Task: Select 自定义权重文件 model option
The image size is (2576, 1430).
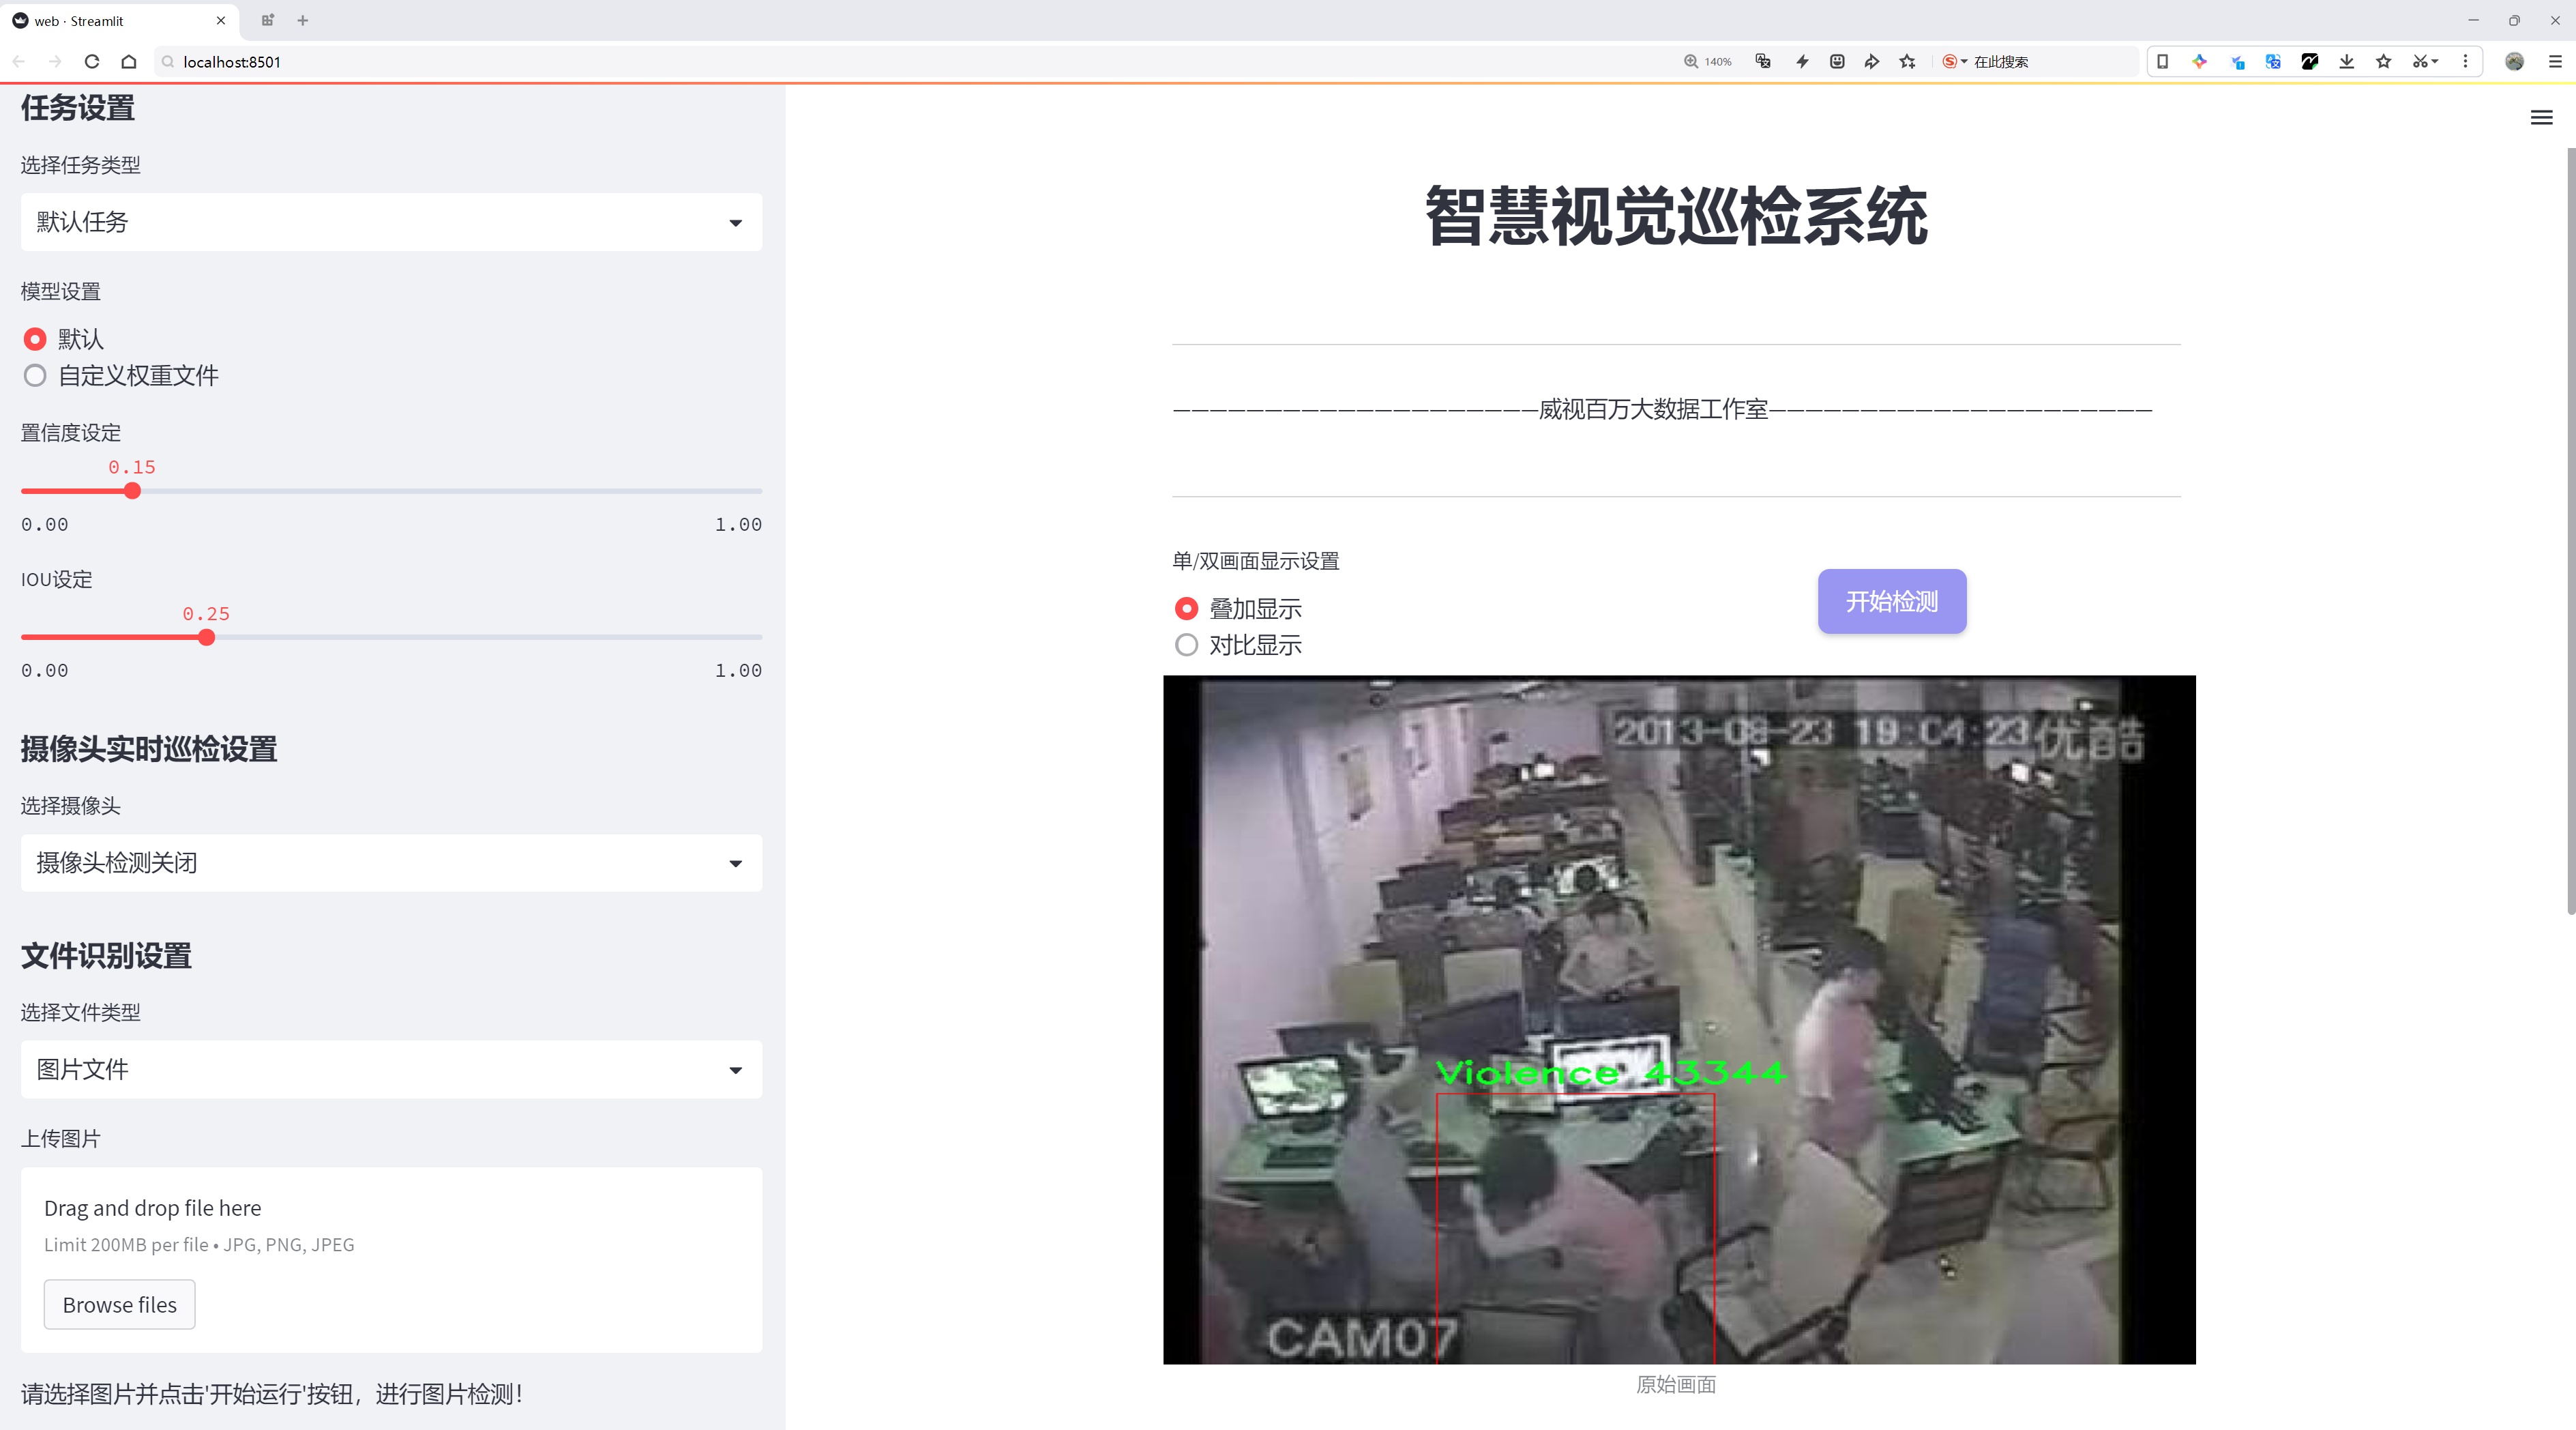Action: pos(36,376)
